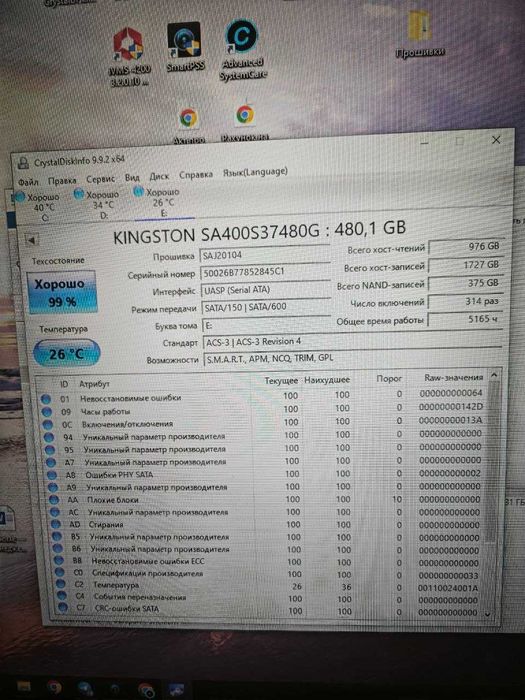
Task: Click the status circle icon of row AA
Action: coord(54,500)
